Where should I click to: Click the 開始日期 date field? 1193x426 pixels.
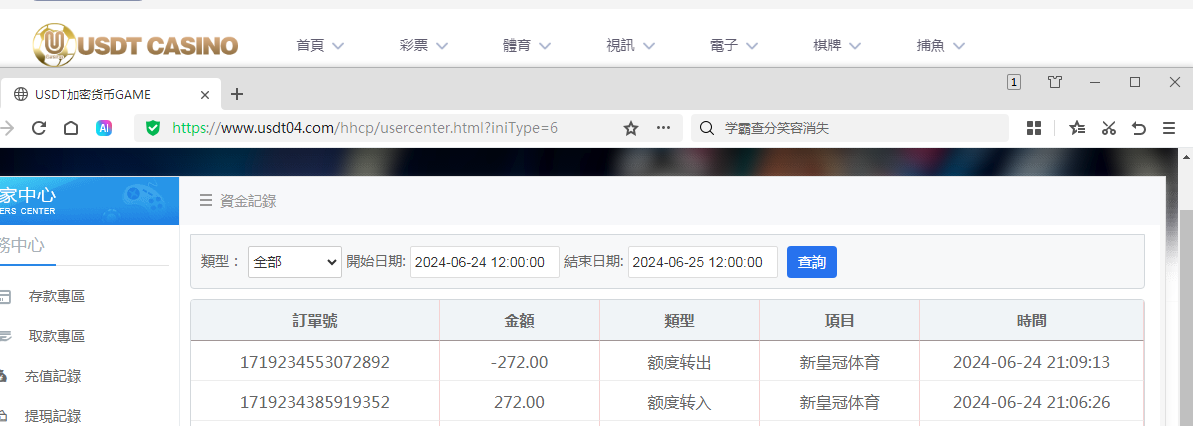485,262
